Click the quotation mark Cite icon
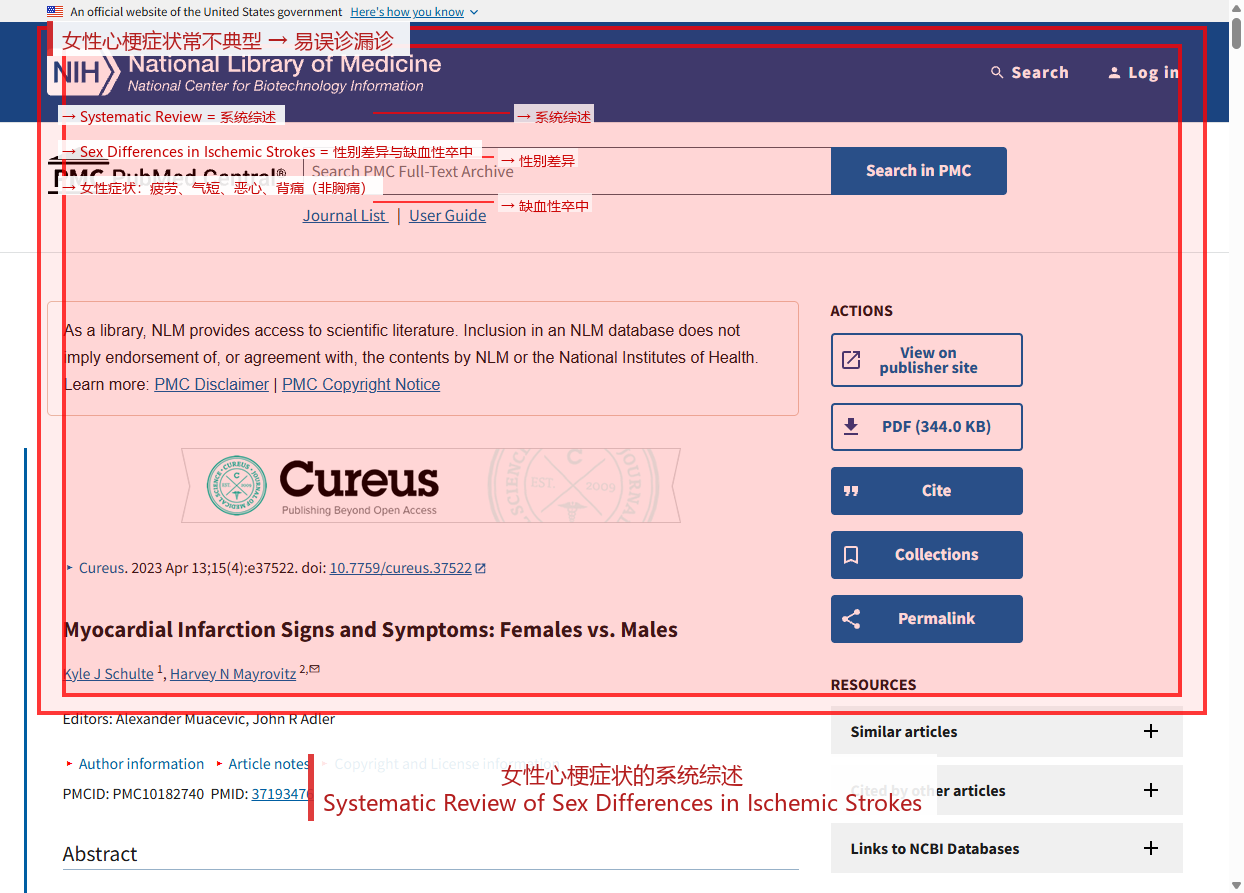 (851, 491)
